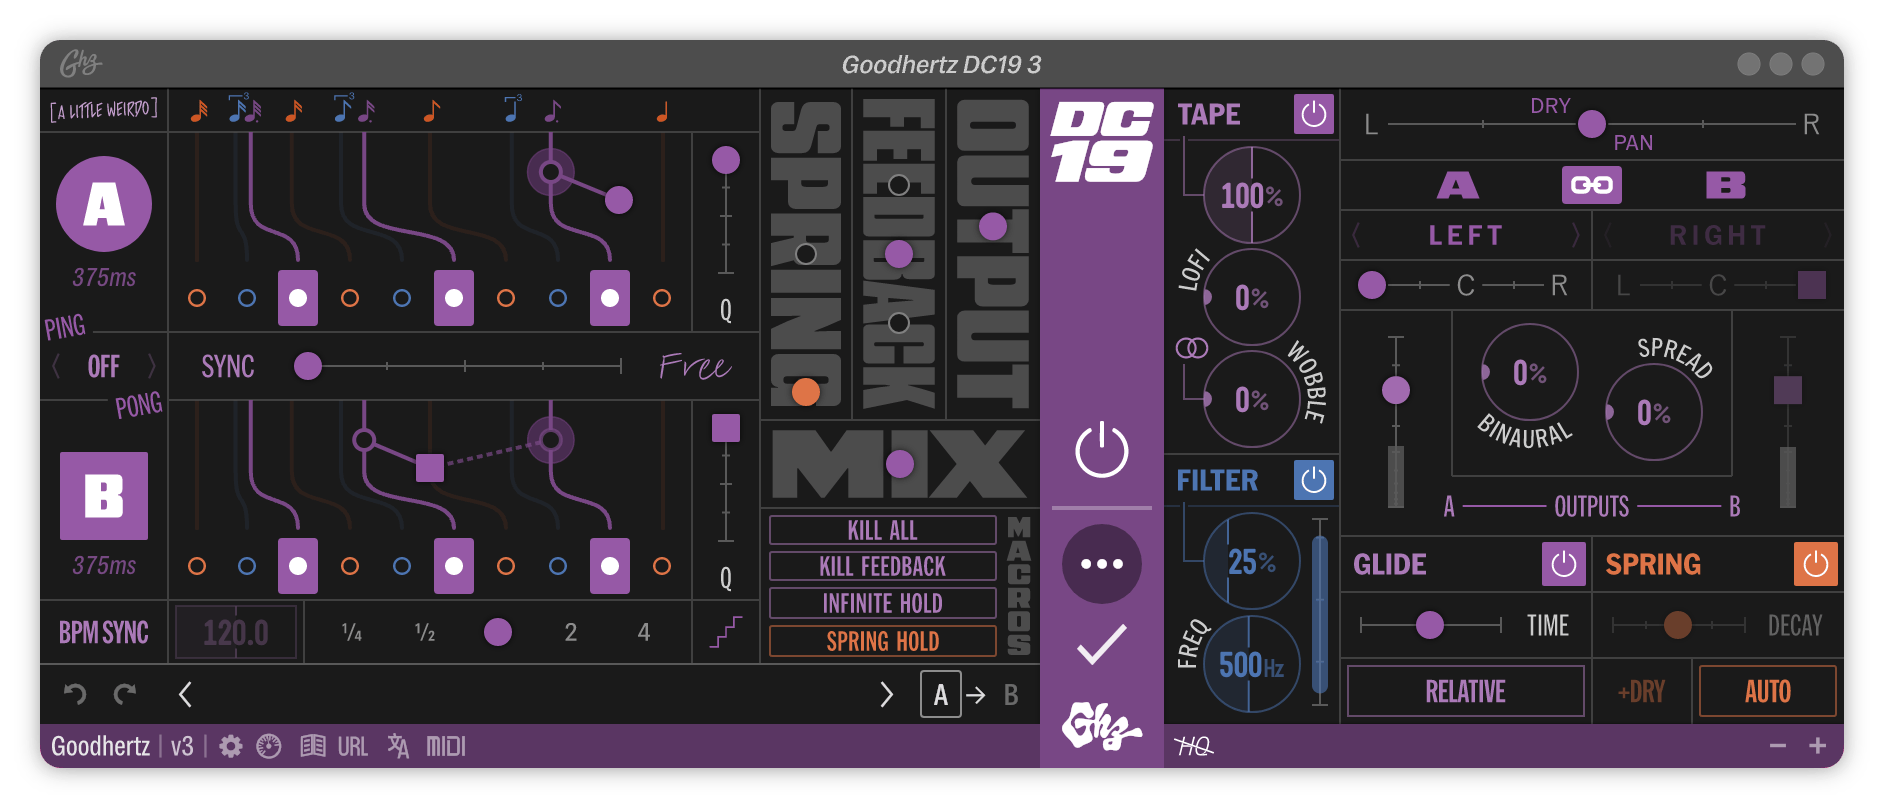Copy A to B with the arrow

(976, 694)
